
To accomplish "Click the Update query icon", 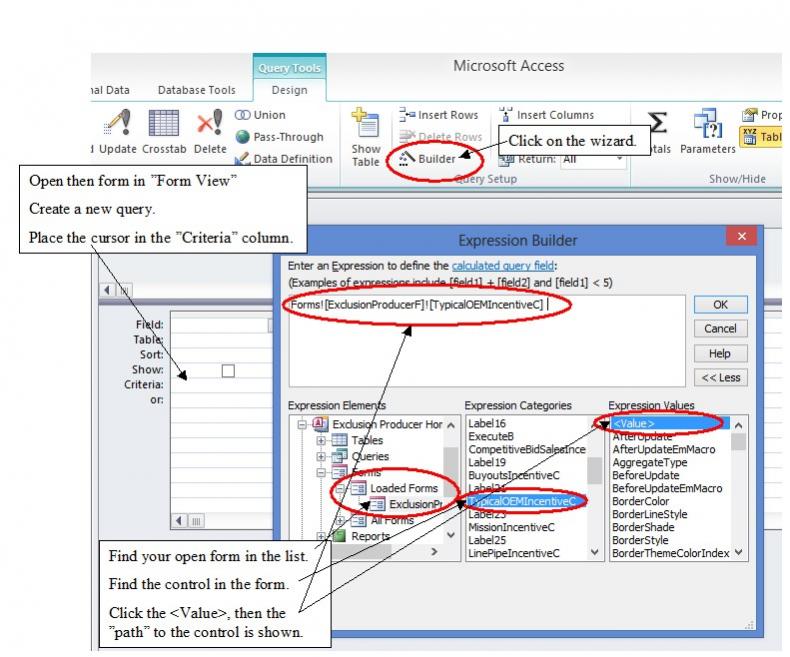I will pyautogui.click(x=117, y=122).
